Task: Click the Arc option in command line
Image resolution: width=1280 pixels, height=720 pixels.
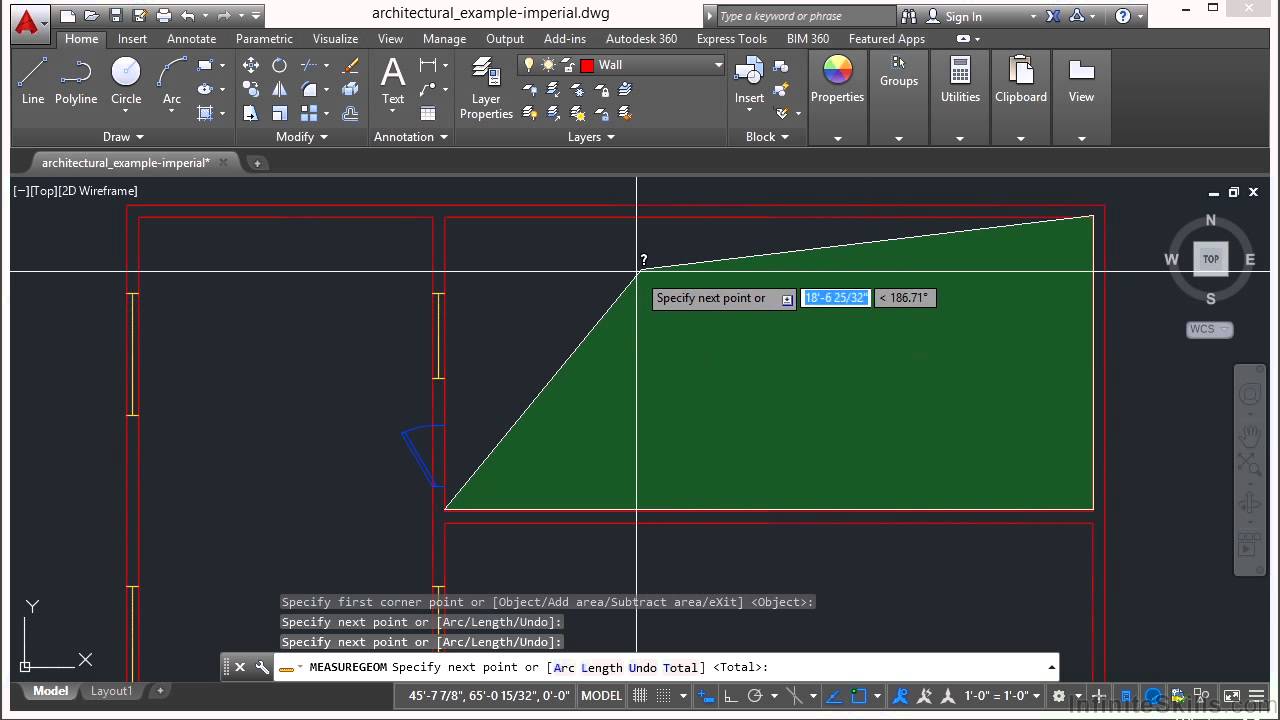Action: 564,667
